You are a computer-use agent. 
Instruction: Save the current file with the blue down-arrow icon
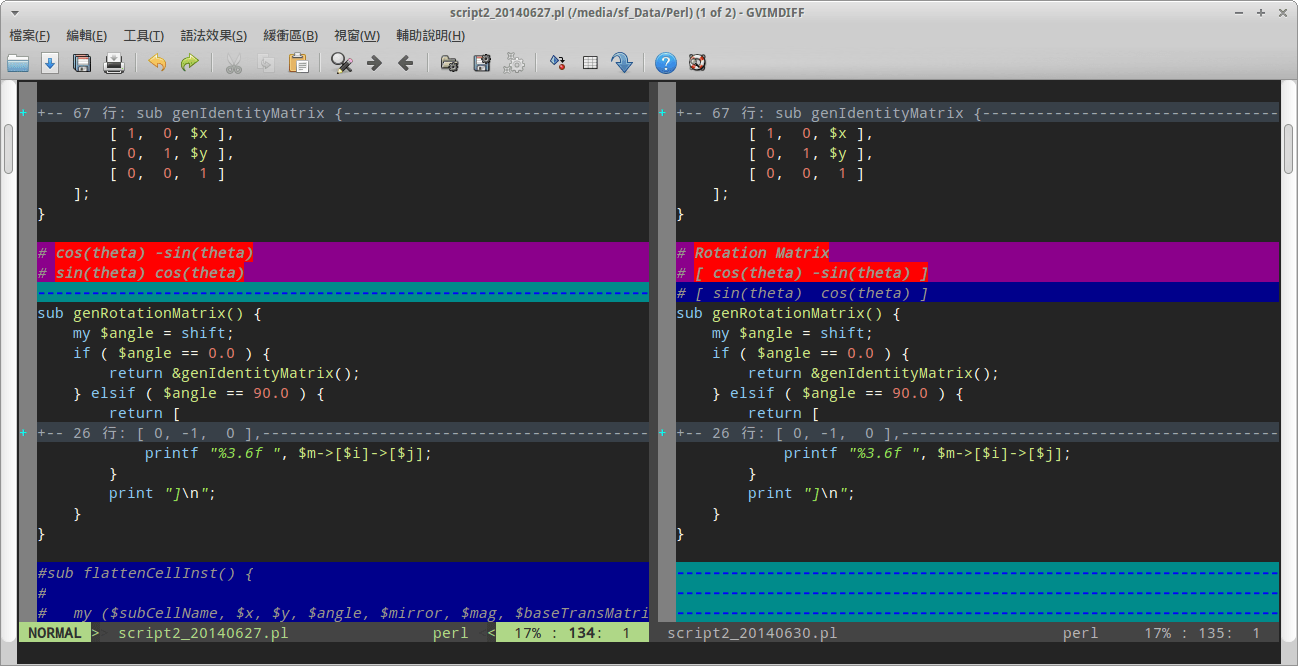tap(50, 63)
